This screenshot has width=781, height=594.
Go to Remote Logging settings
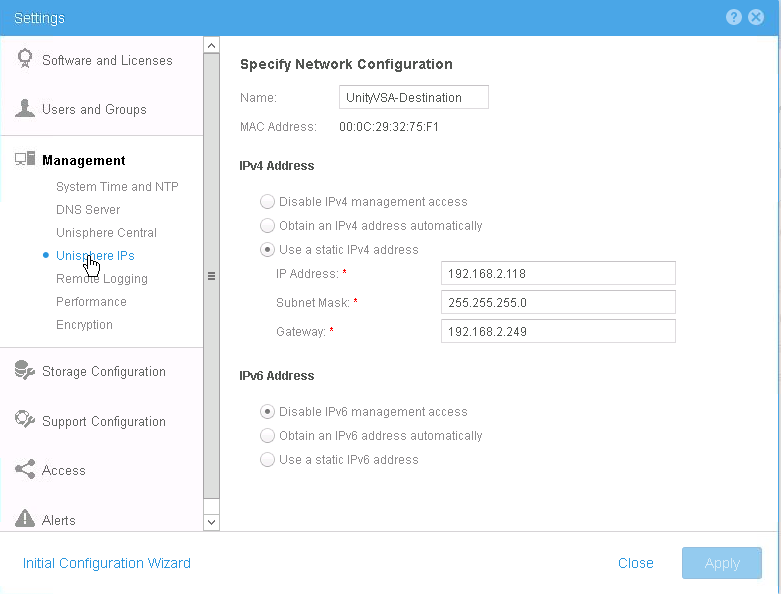pyautogui.click(x=102, y=279)
